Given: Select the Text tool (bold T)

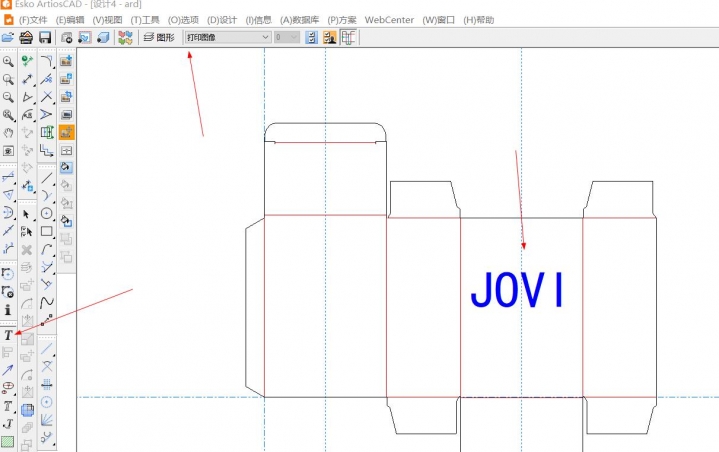Looking at the screenshot, I should [8, 335].
